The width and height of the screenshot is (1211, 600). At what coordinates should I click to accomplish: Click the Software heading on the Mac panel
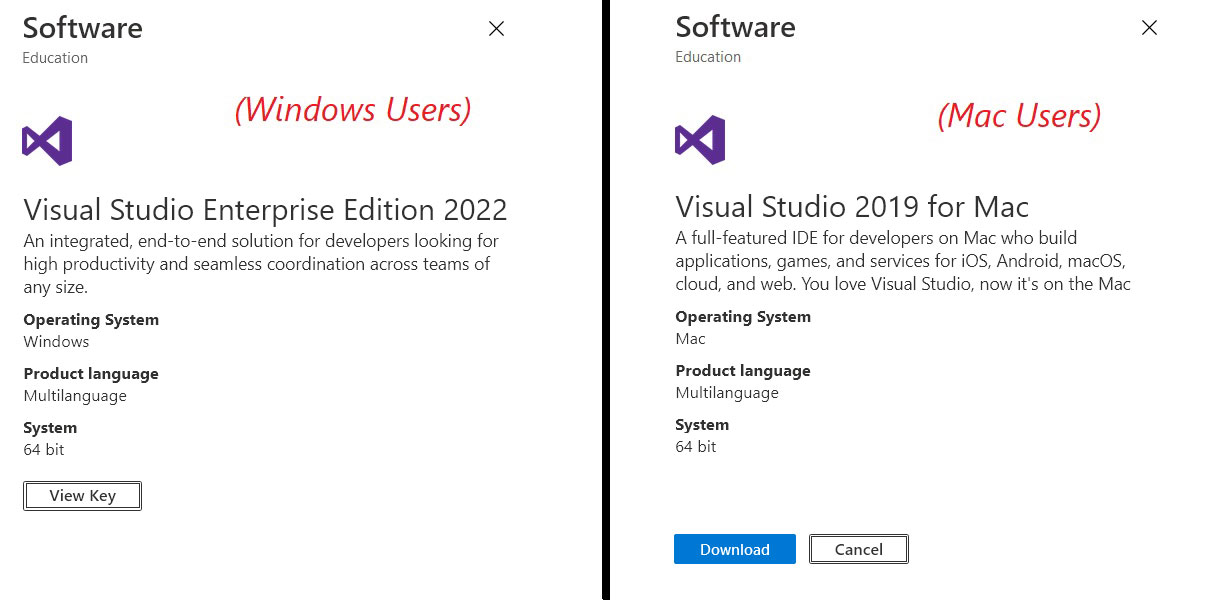click(x=735, y=26)
